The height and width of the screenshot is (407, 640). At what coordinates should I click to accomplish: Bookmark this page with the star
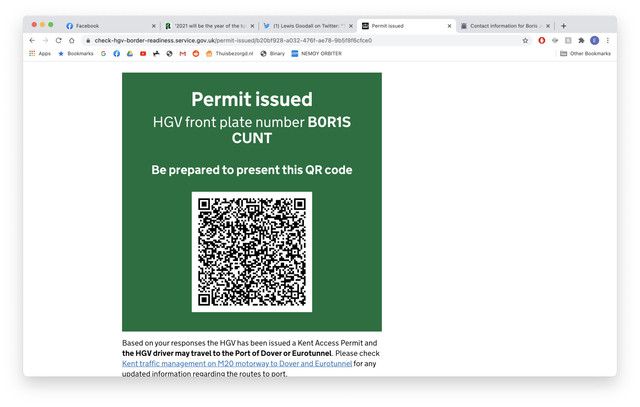point(525,40)
